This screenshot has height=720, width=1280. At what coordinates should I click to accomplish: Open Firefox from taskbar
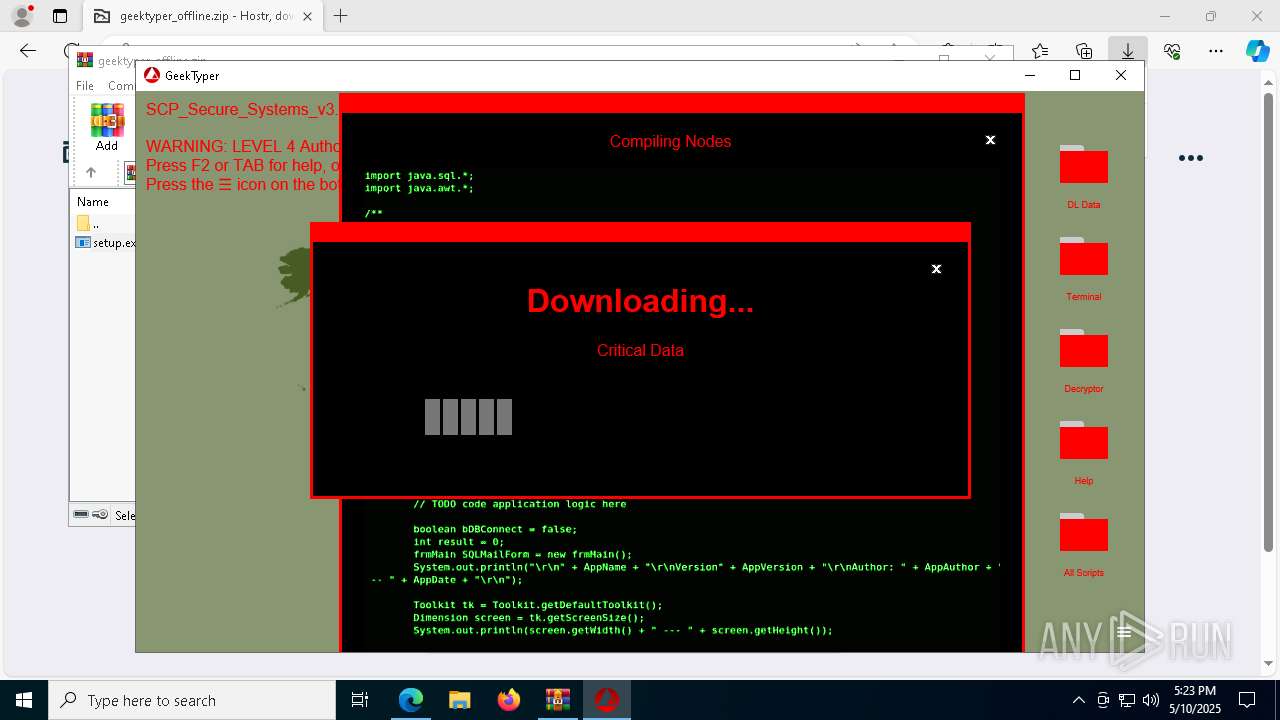tap(508, 700)
